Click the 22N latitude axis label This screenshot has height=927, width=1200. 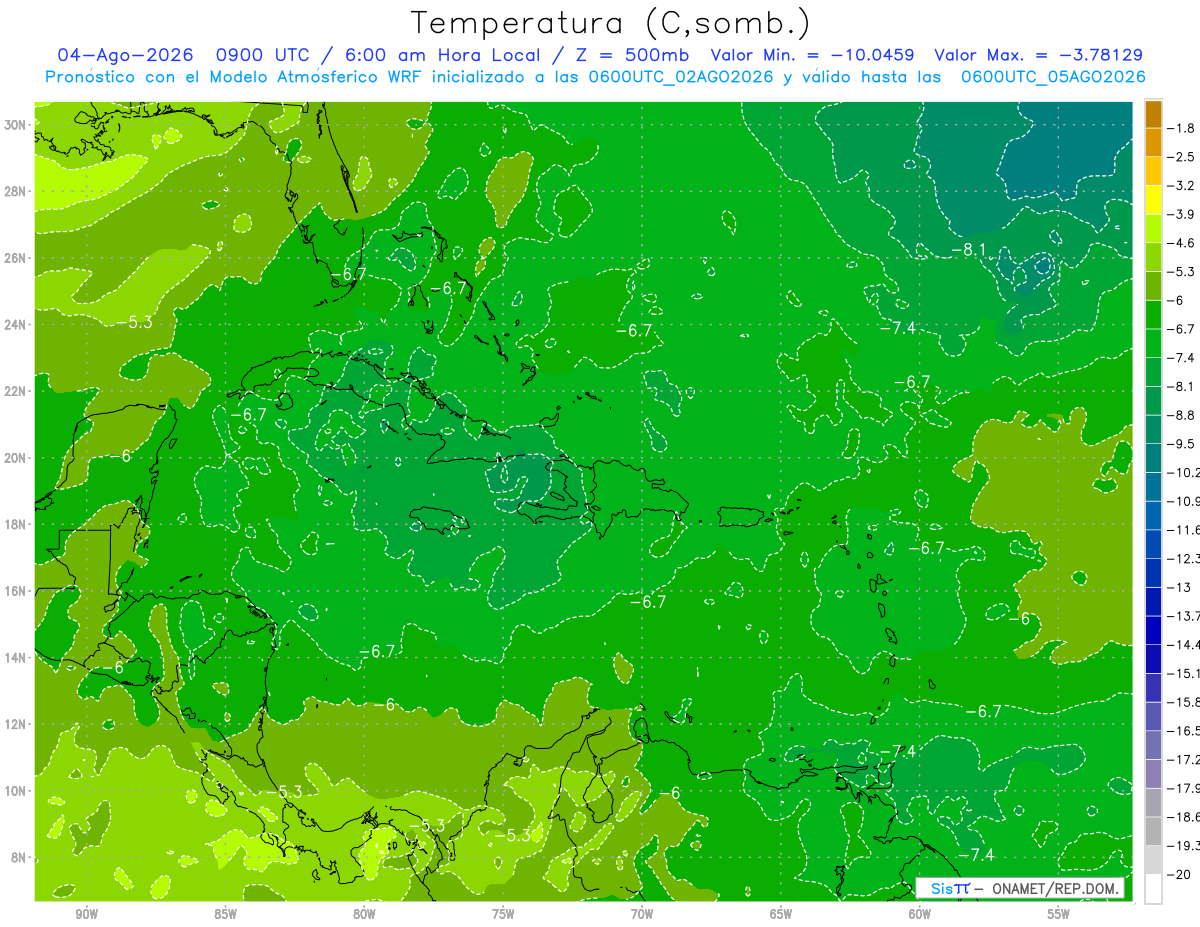click(x=16, y=391)
